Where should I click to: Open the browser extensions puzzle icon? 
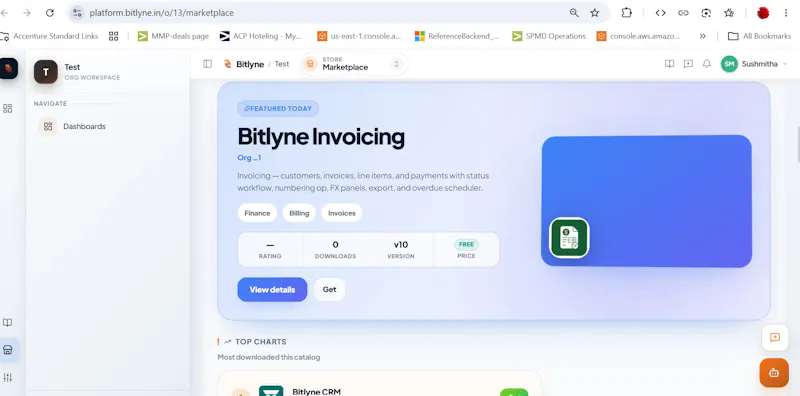click(627, 13)
